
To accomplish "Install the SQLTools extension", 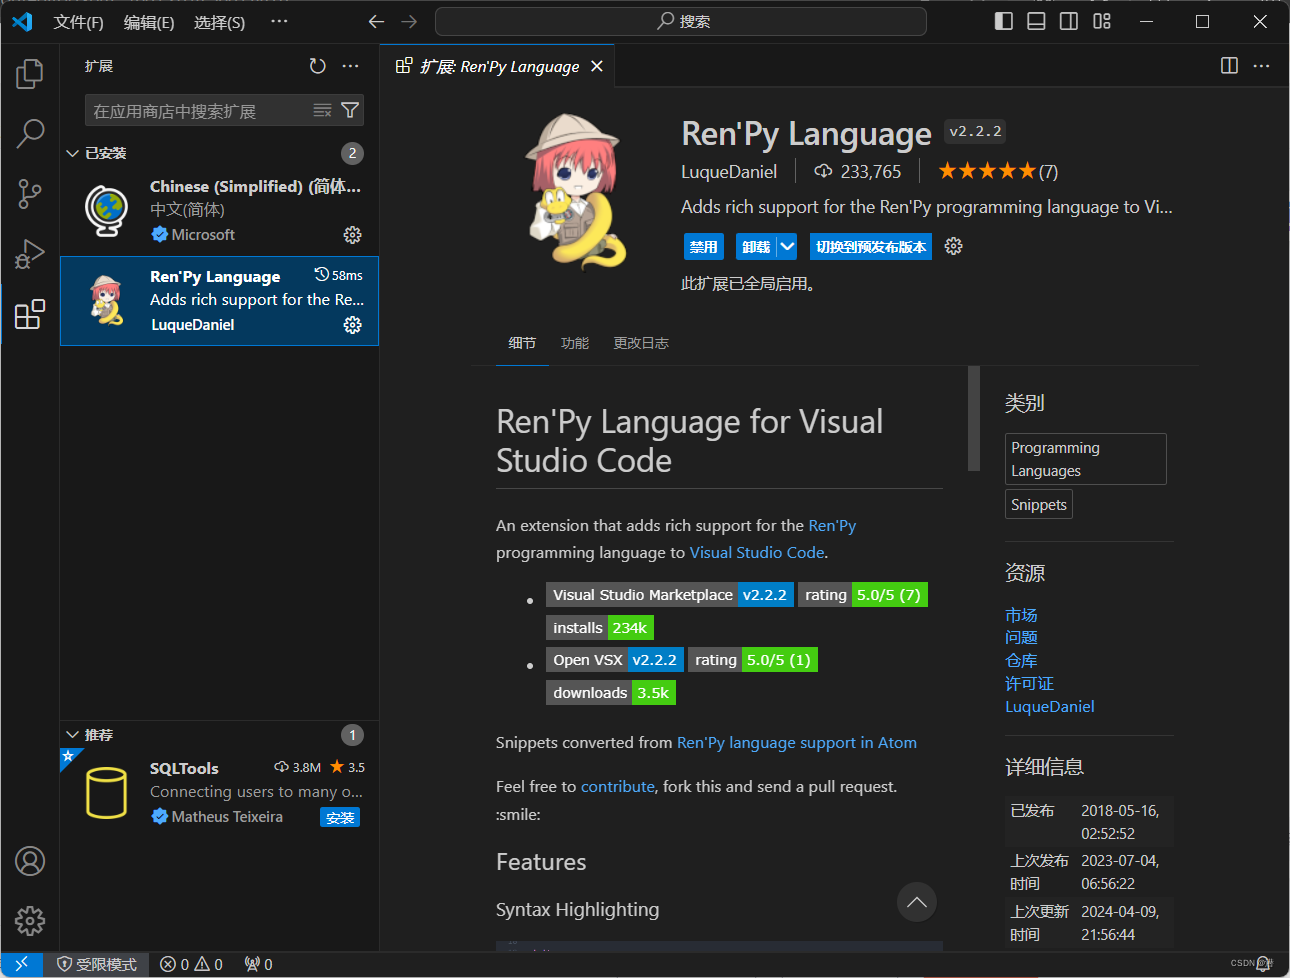I will coord(340,817).
